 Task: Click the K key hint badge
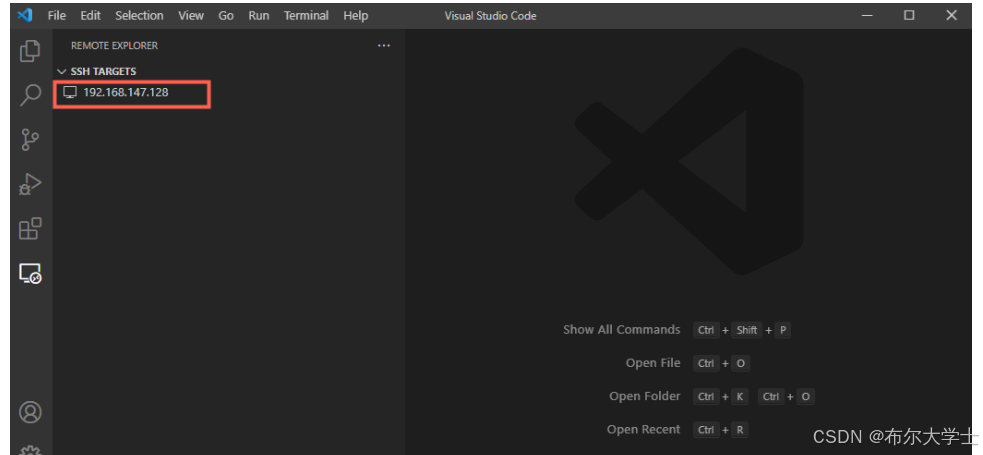coord(740,397)
